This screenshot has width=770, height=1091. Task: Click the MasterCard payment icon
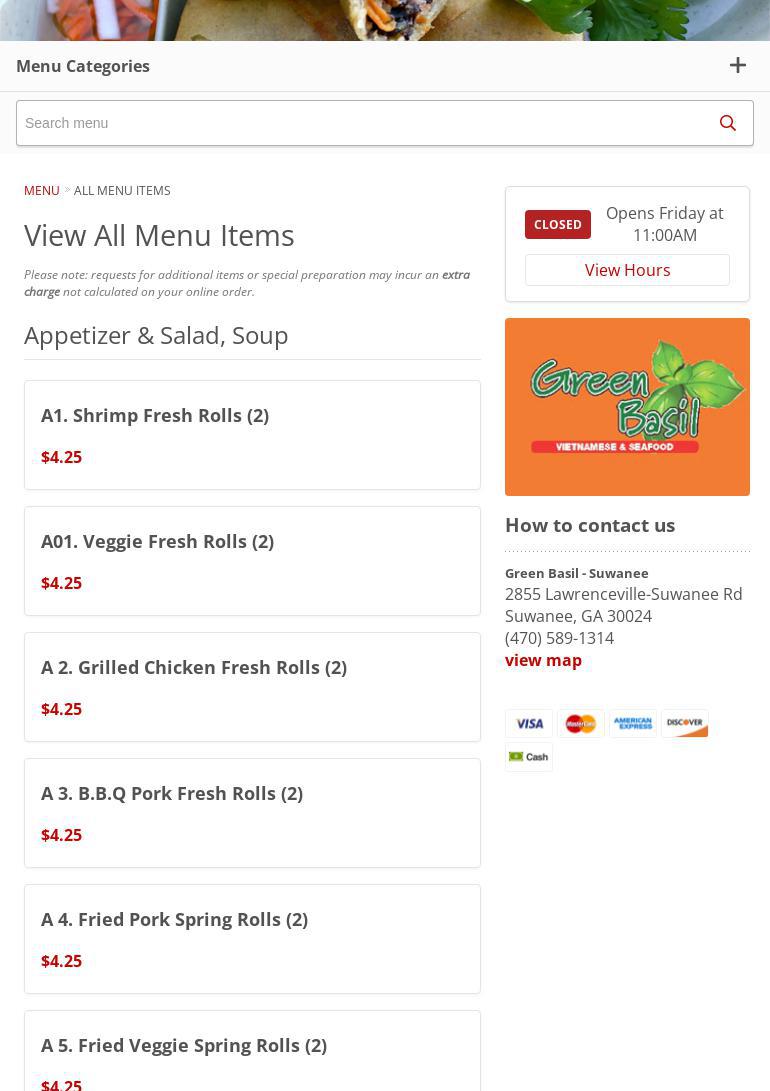pyautogui.click(x=581, y=724)
